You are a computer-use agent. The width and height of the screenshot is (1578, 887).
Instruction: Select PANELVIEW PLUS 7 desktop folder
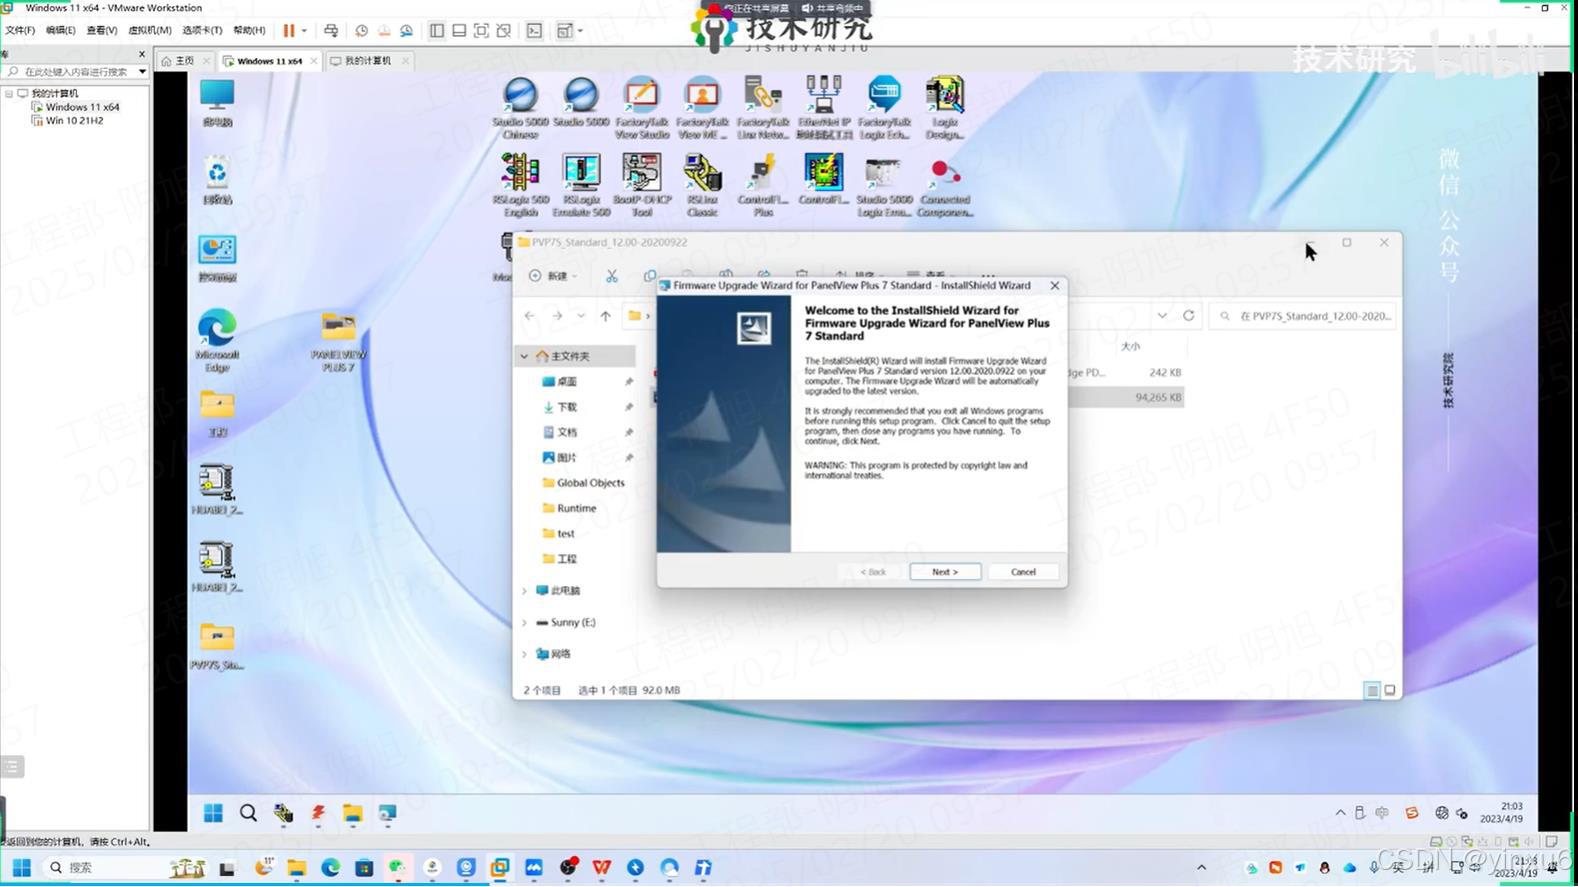(x=338, y=341)
